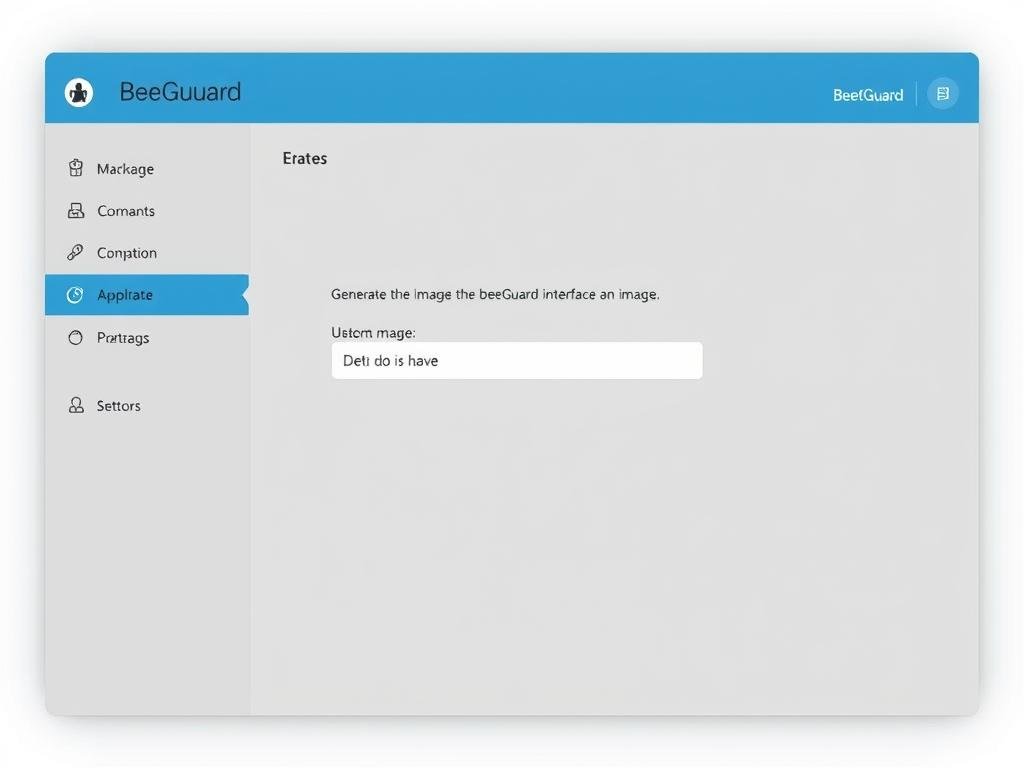
Task: Click the Comants sidebar icon
Action: (76, 211)
